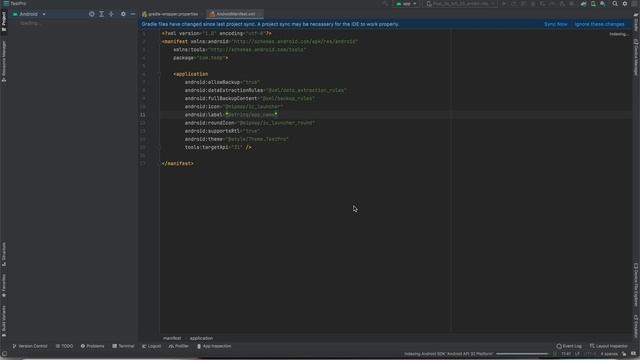
Task: Open Build Variants side tab
Action: click(4, 321)
